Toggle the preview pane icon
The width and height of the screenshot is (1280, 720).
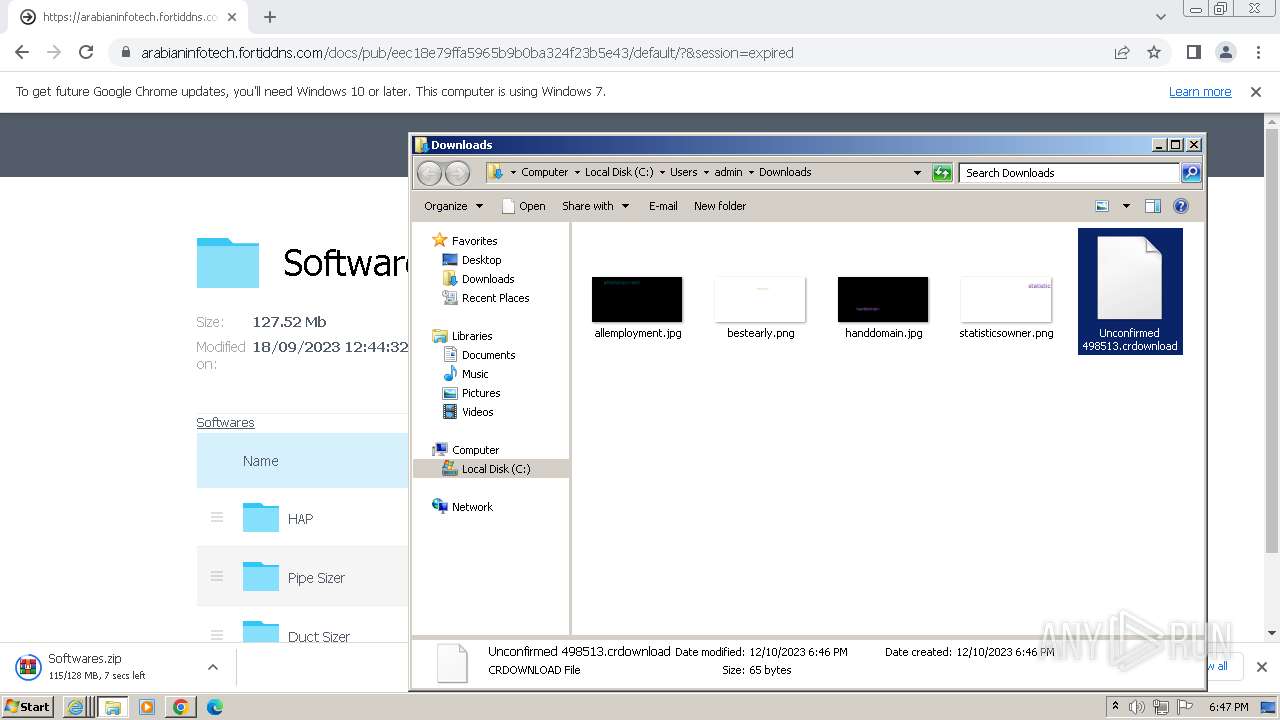[x=1153, y=206]
